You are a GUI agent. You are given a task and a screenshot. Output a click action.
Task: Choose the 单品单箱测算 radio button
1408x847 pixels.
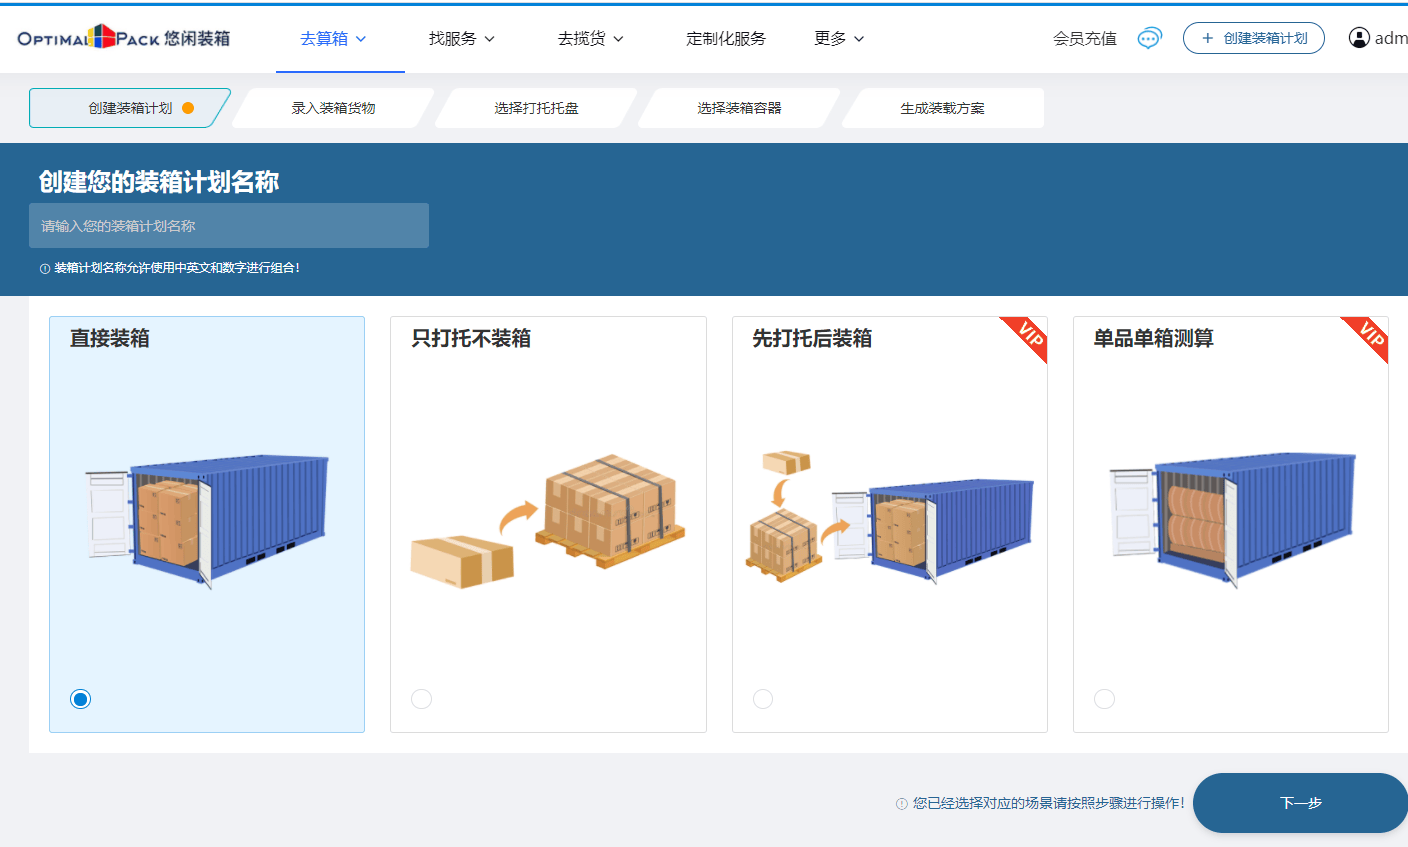point(1104,699)
